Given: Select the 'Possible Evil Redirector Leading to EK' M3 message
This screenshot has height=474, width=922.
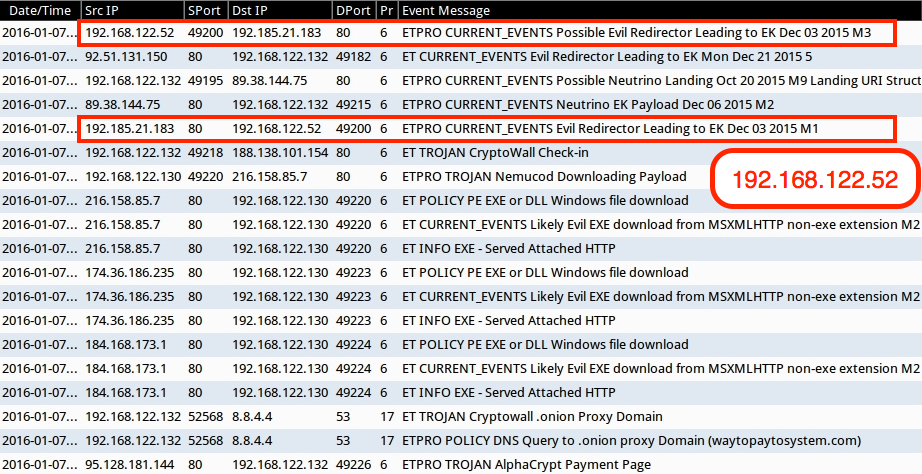Looking at the screenshot, I should [x=637, y=33].
